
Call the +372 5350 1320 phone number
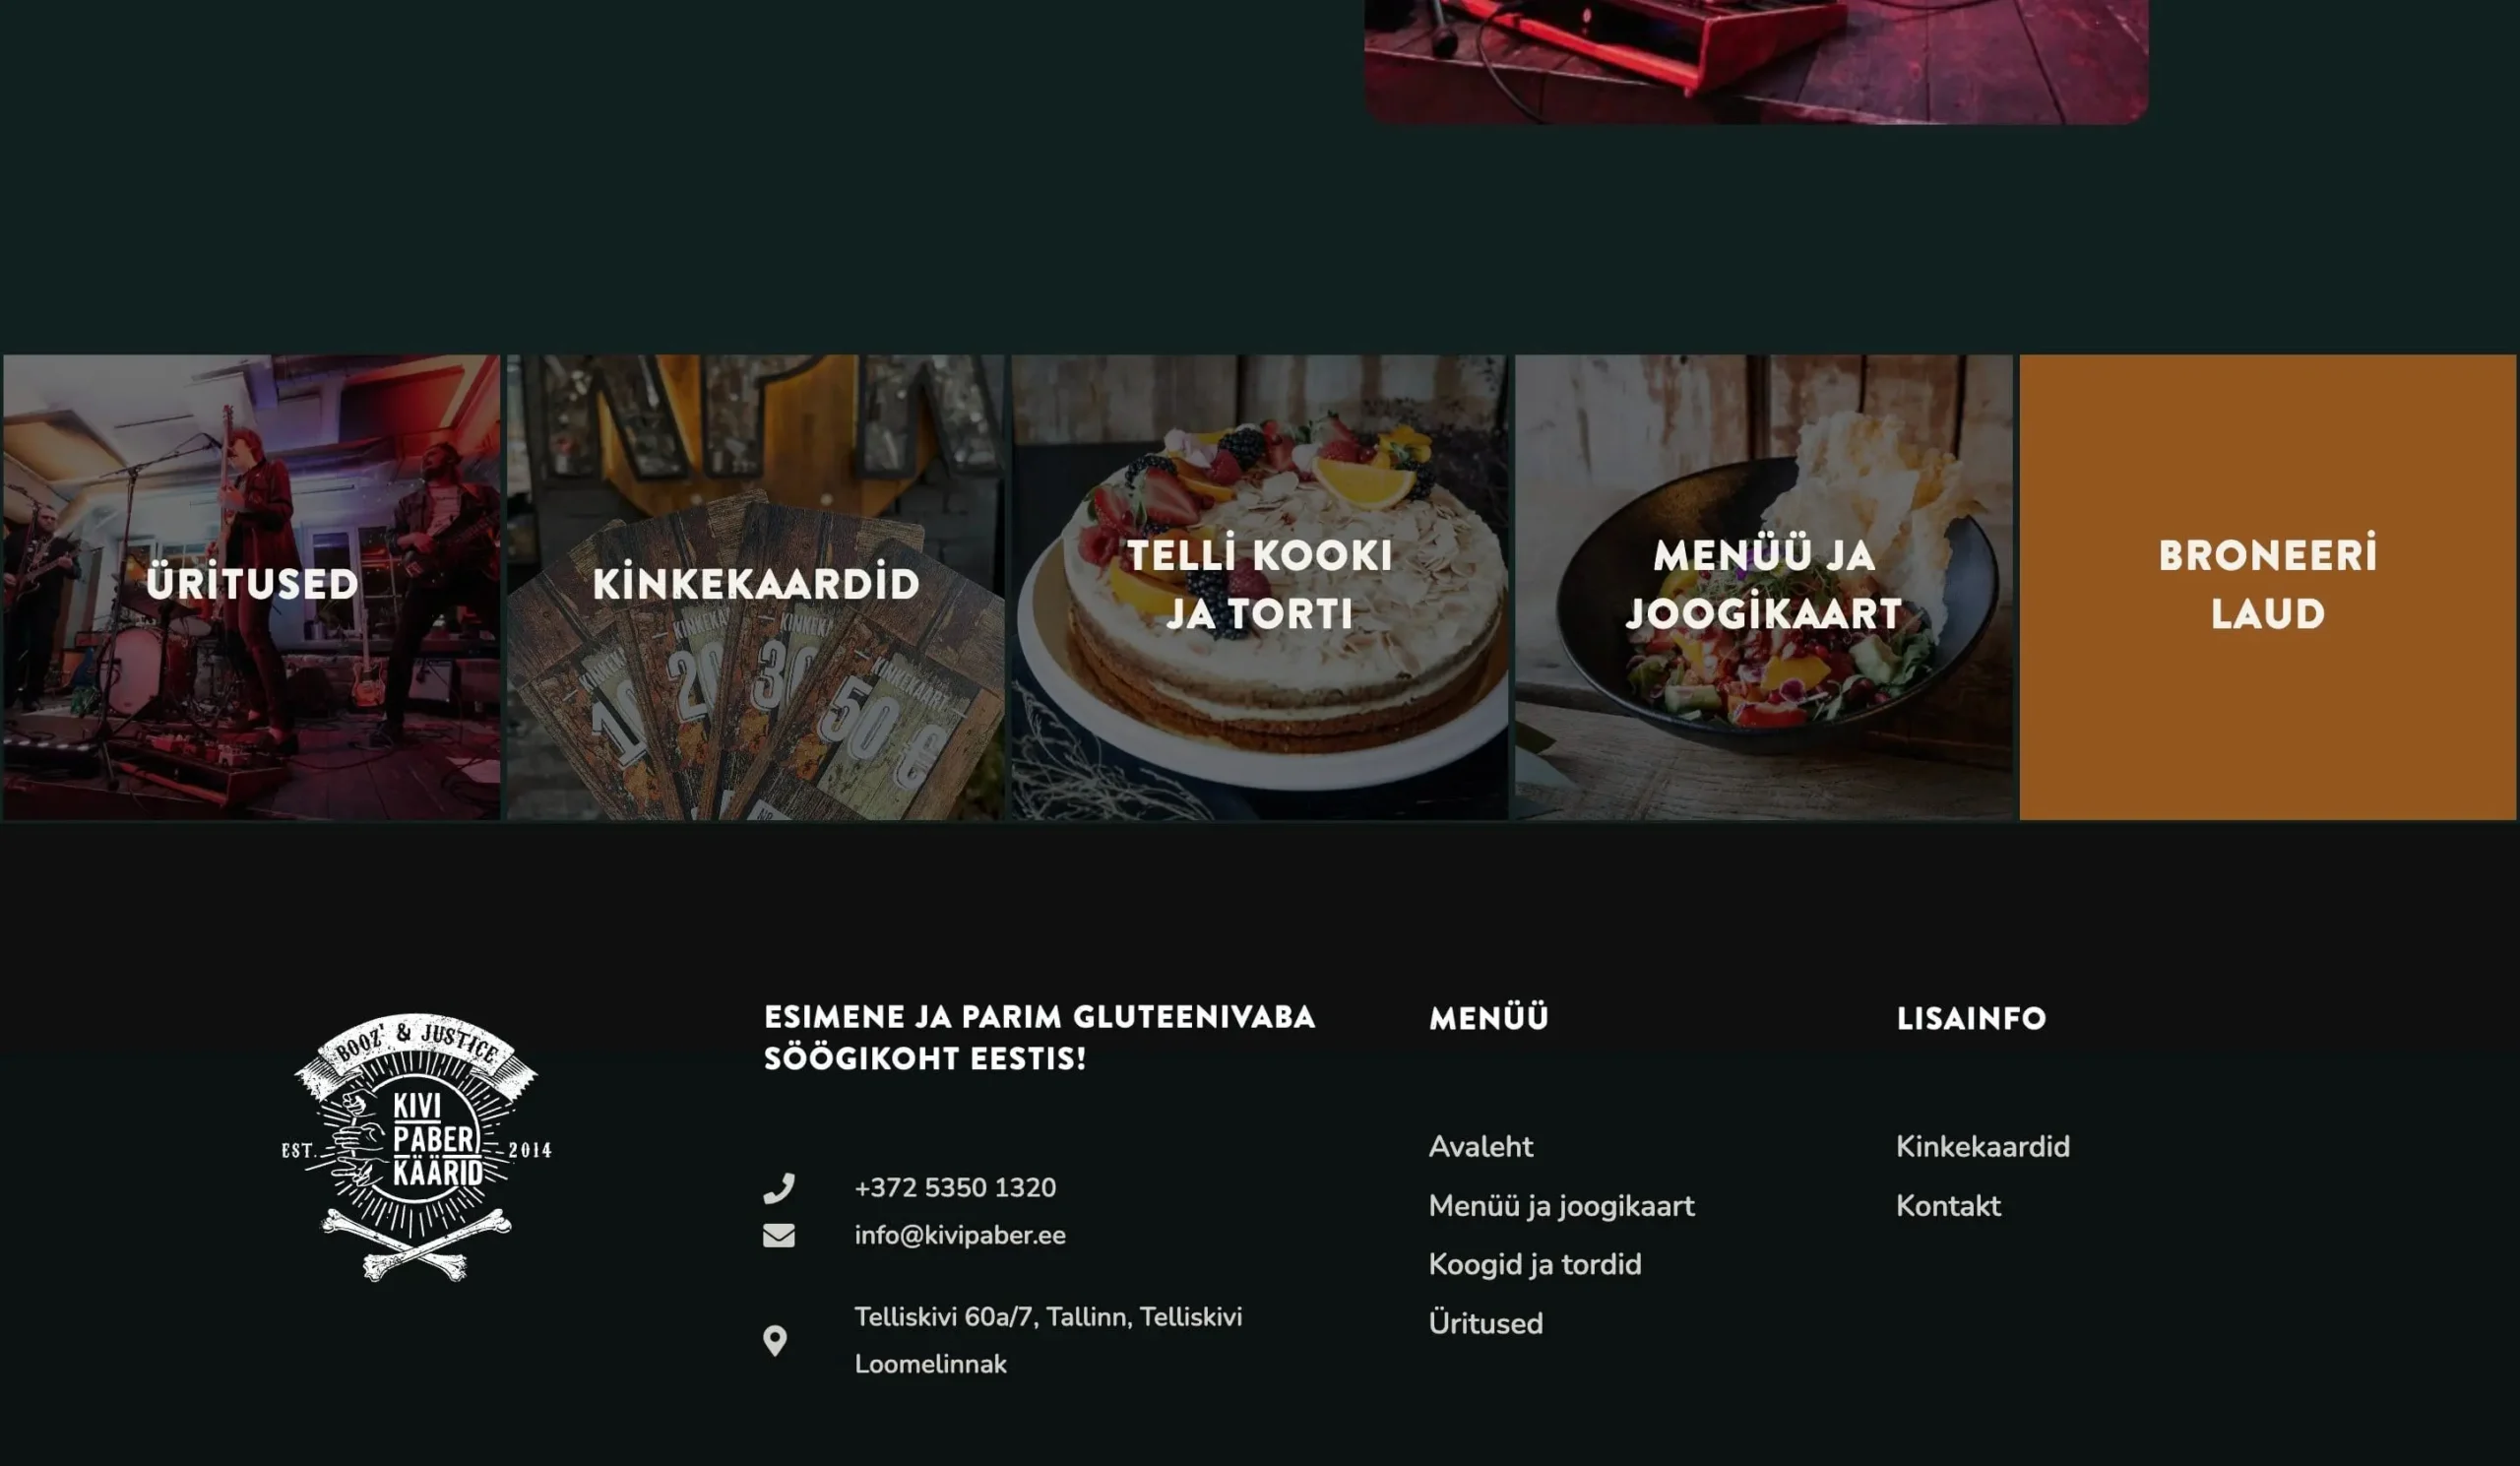(955, 1188)
